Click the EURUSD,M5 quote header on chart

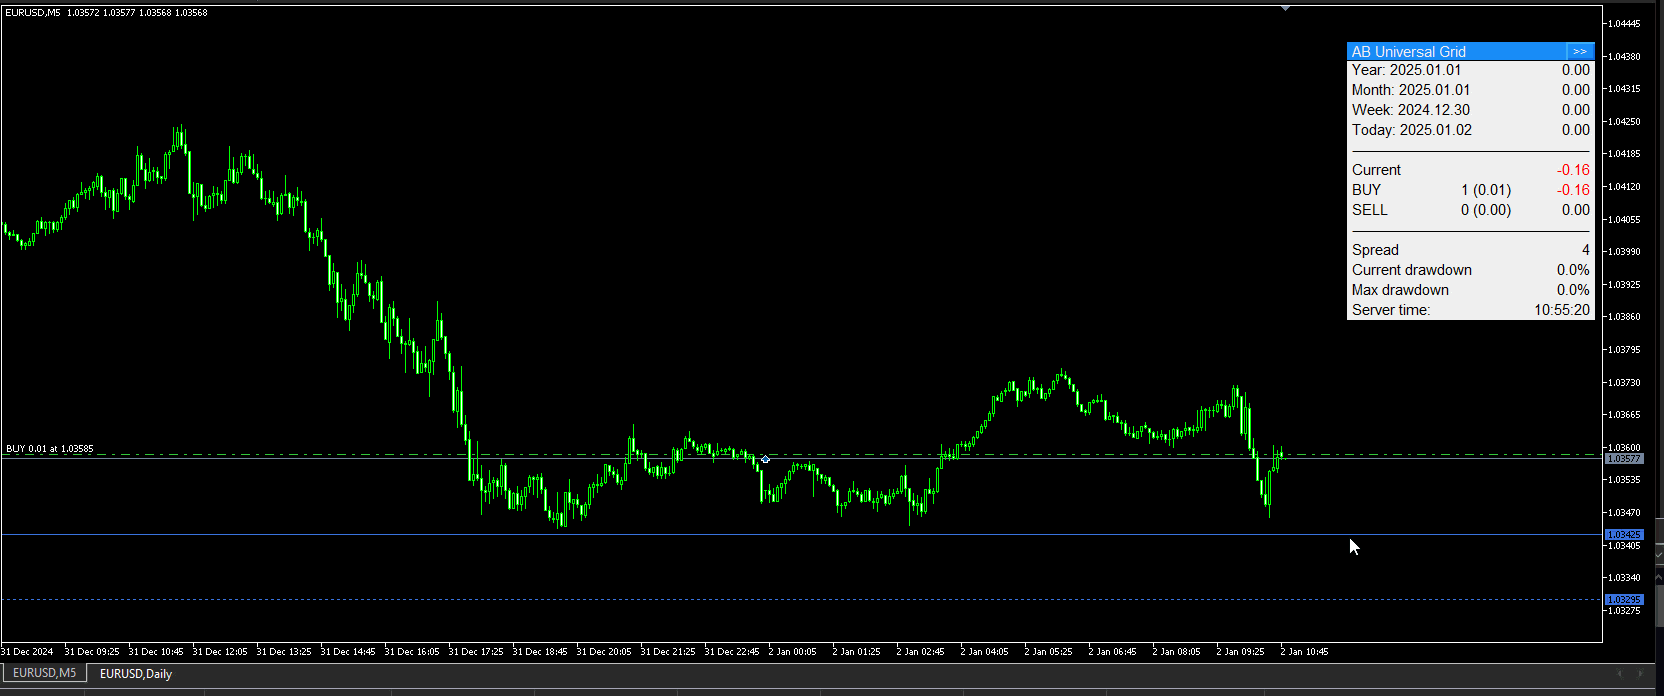click(106, 13)
